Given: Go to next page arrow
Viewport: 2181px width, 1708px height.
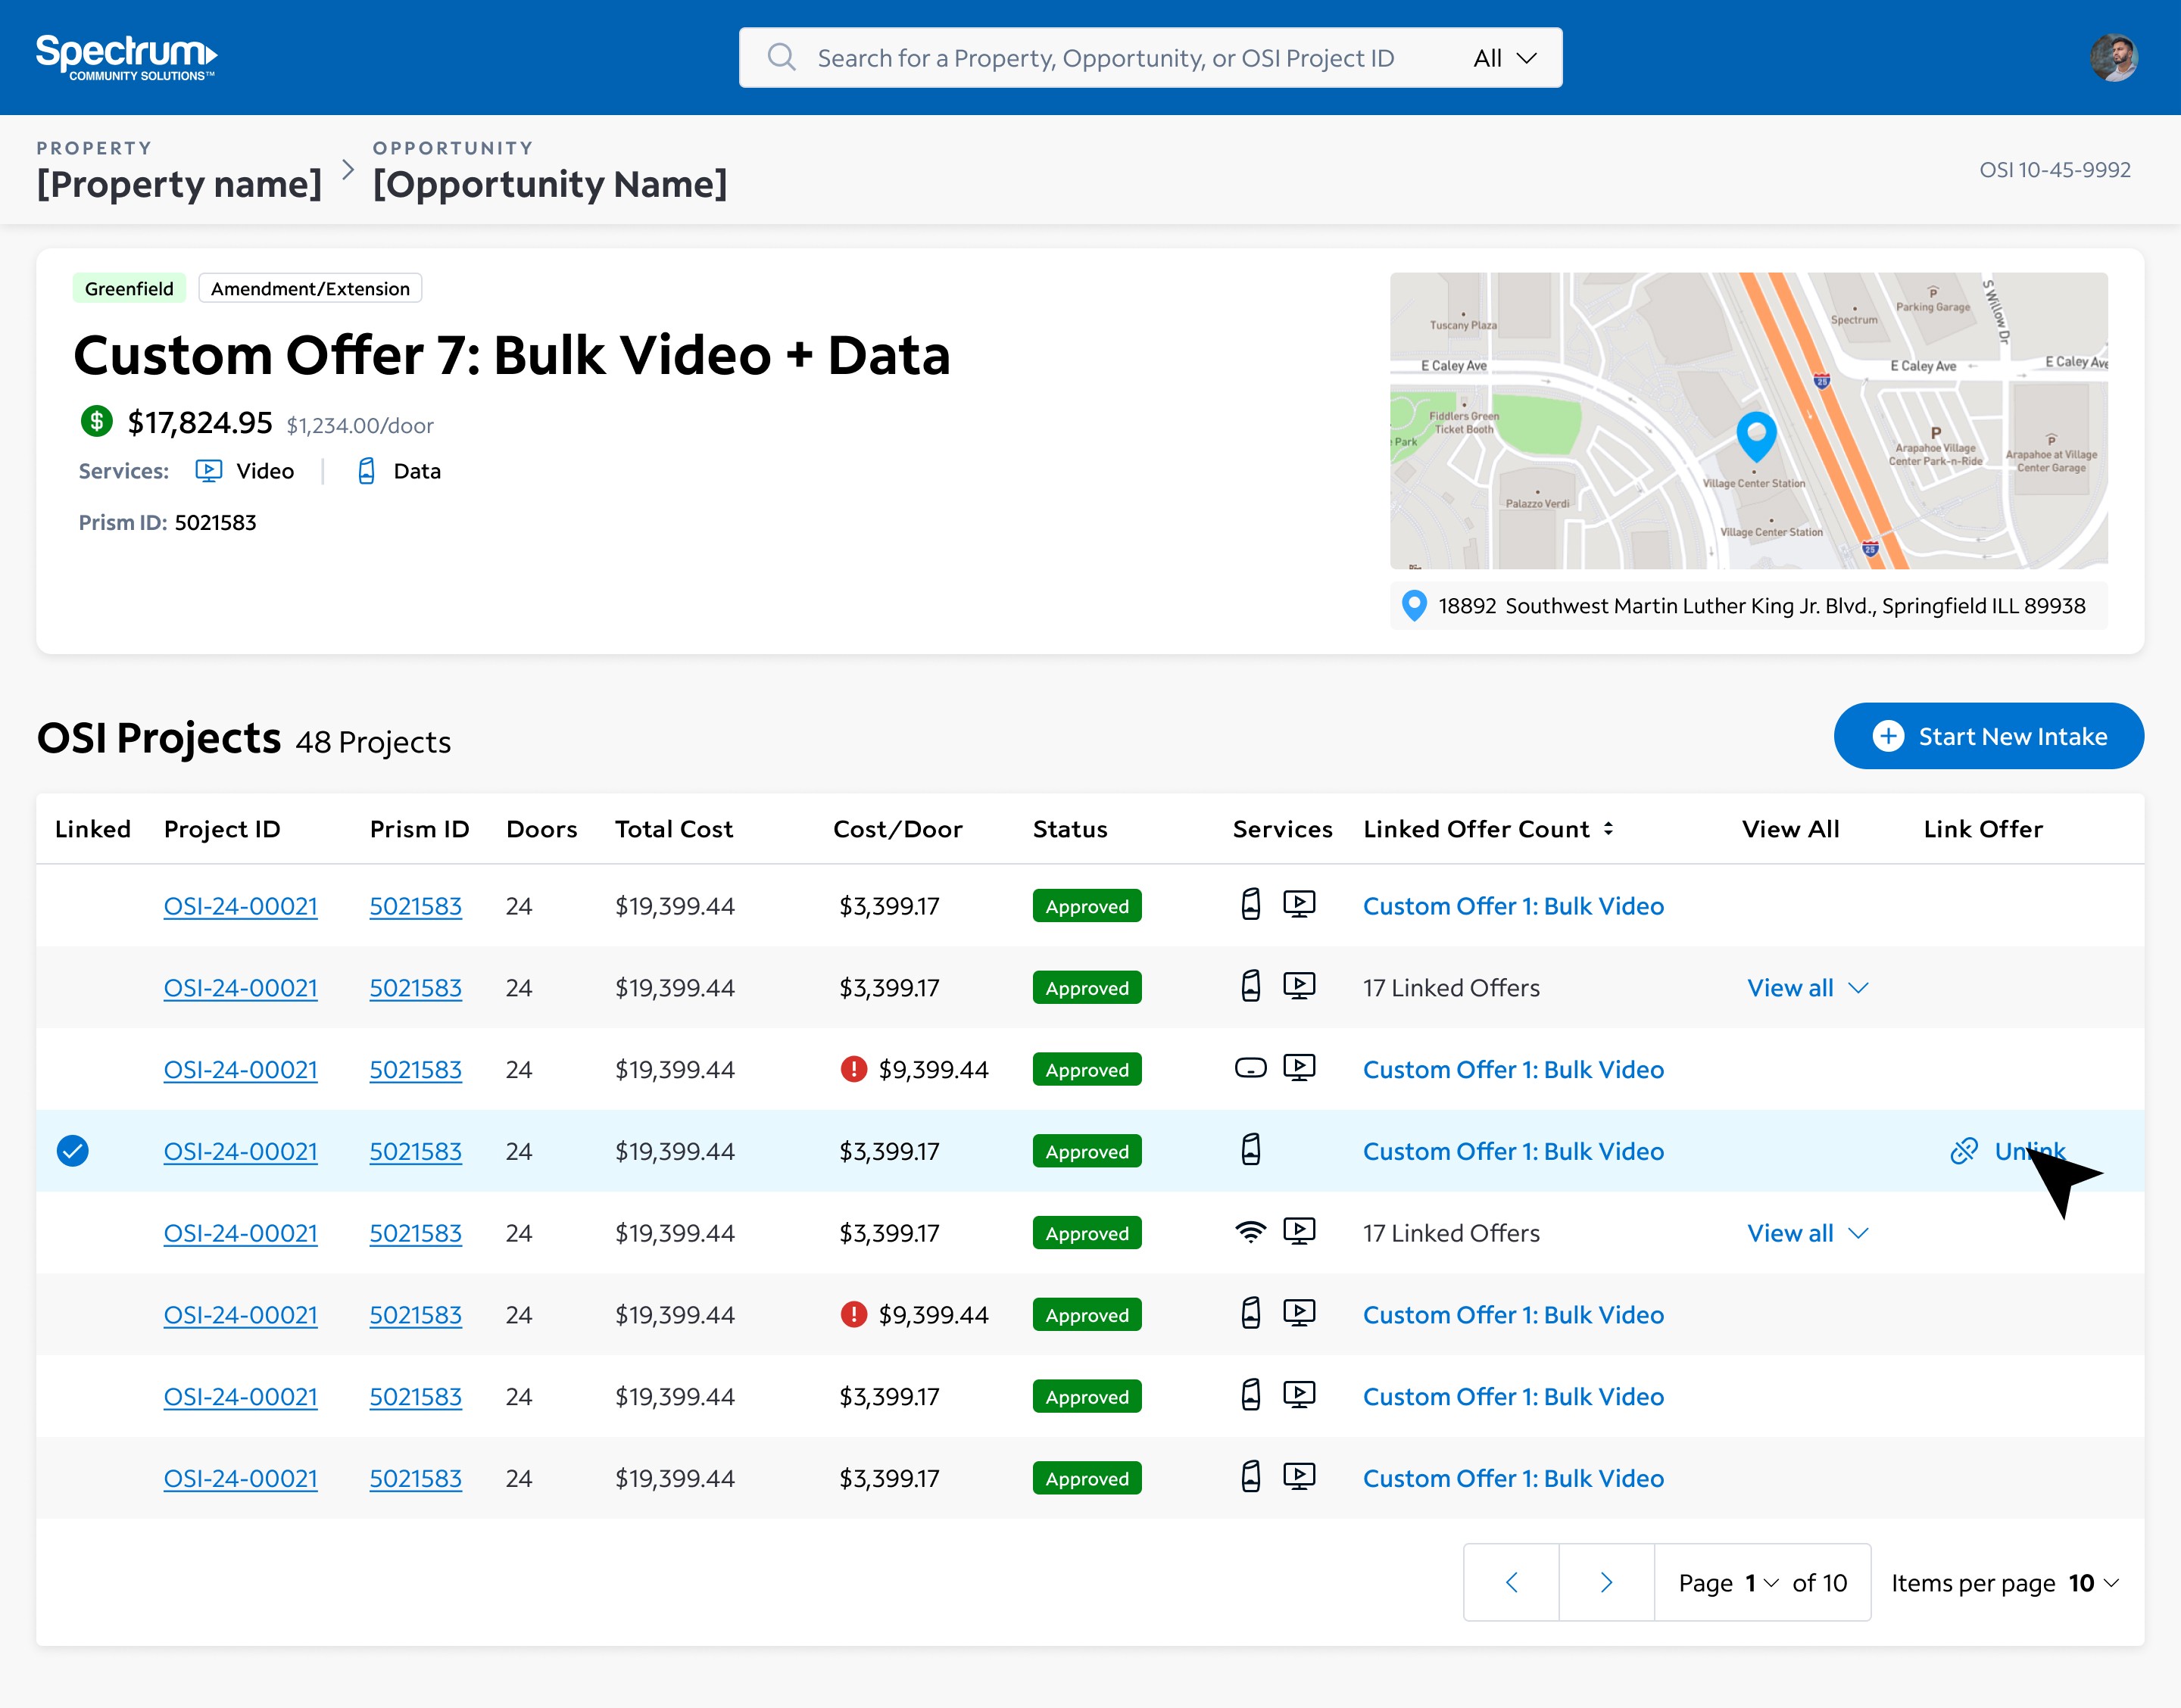Looking at the screenshot, I should 1606,1582.
